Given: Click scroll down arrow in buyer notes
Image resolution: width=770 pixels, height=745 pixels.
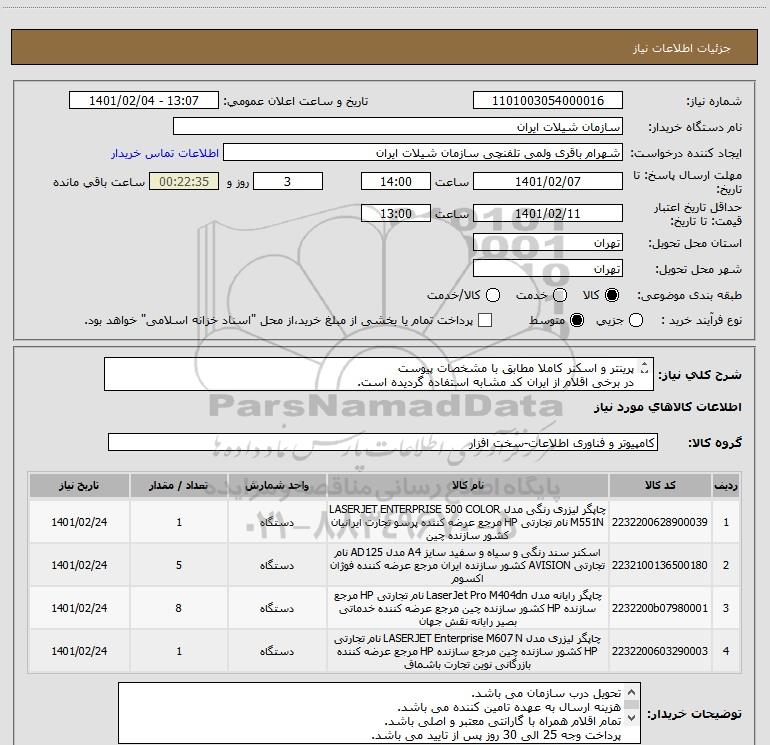Looking at the screenshot, I should click(632, 718).
